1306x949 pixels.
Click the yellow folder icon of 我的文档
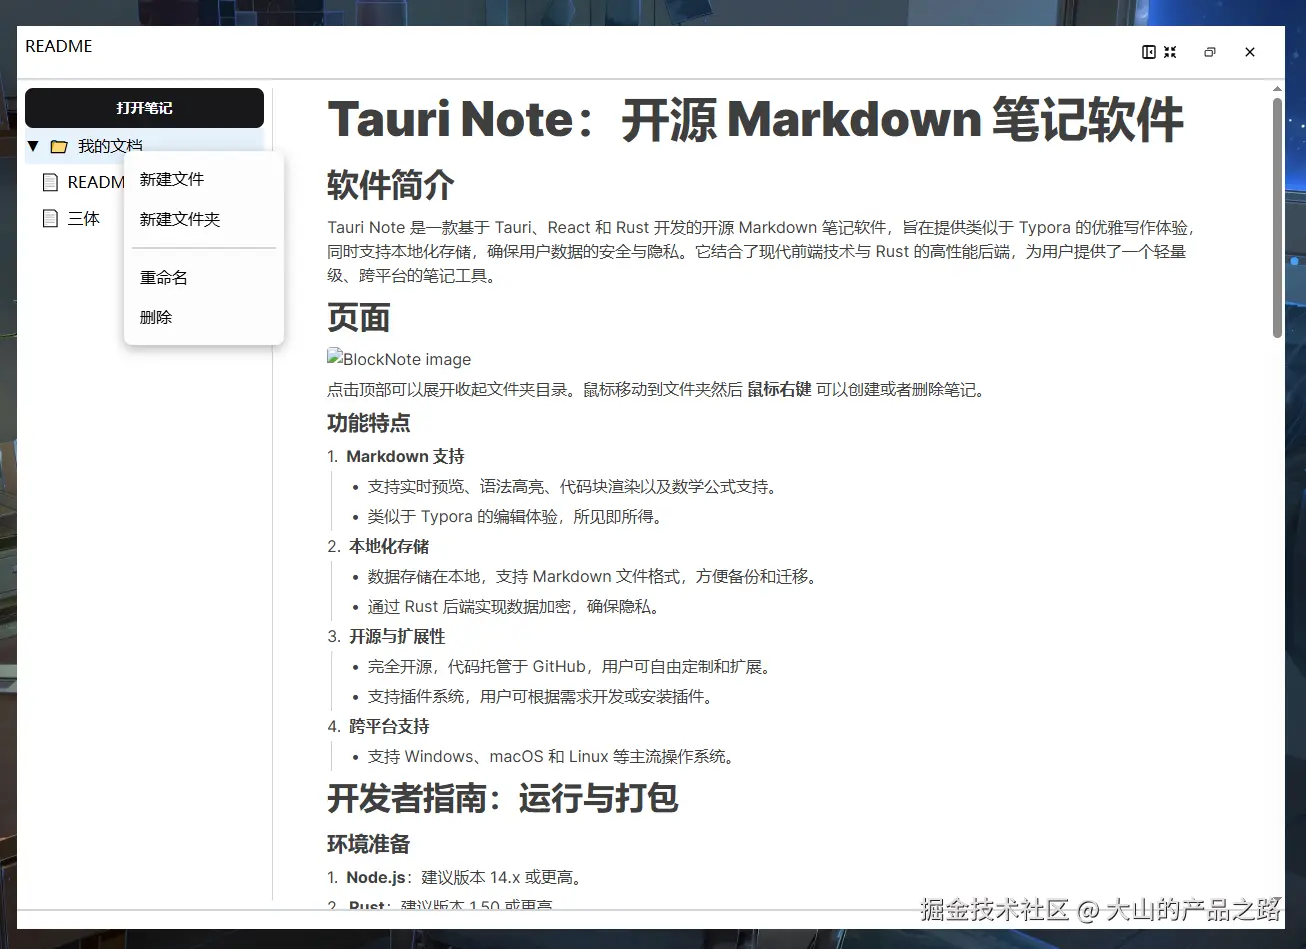[x=59, y=146]
